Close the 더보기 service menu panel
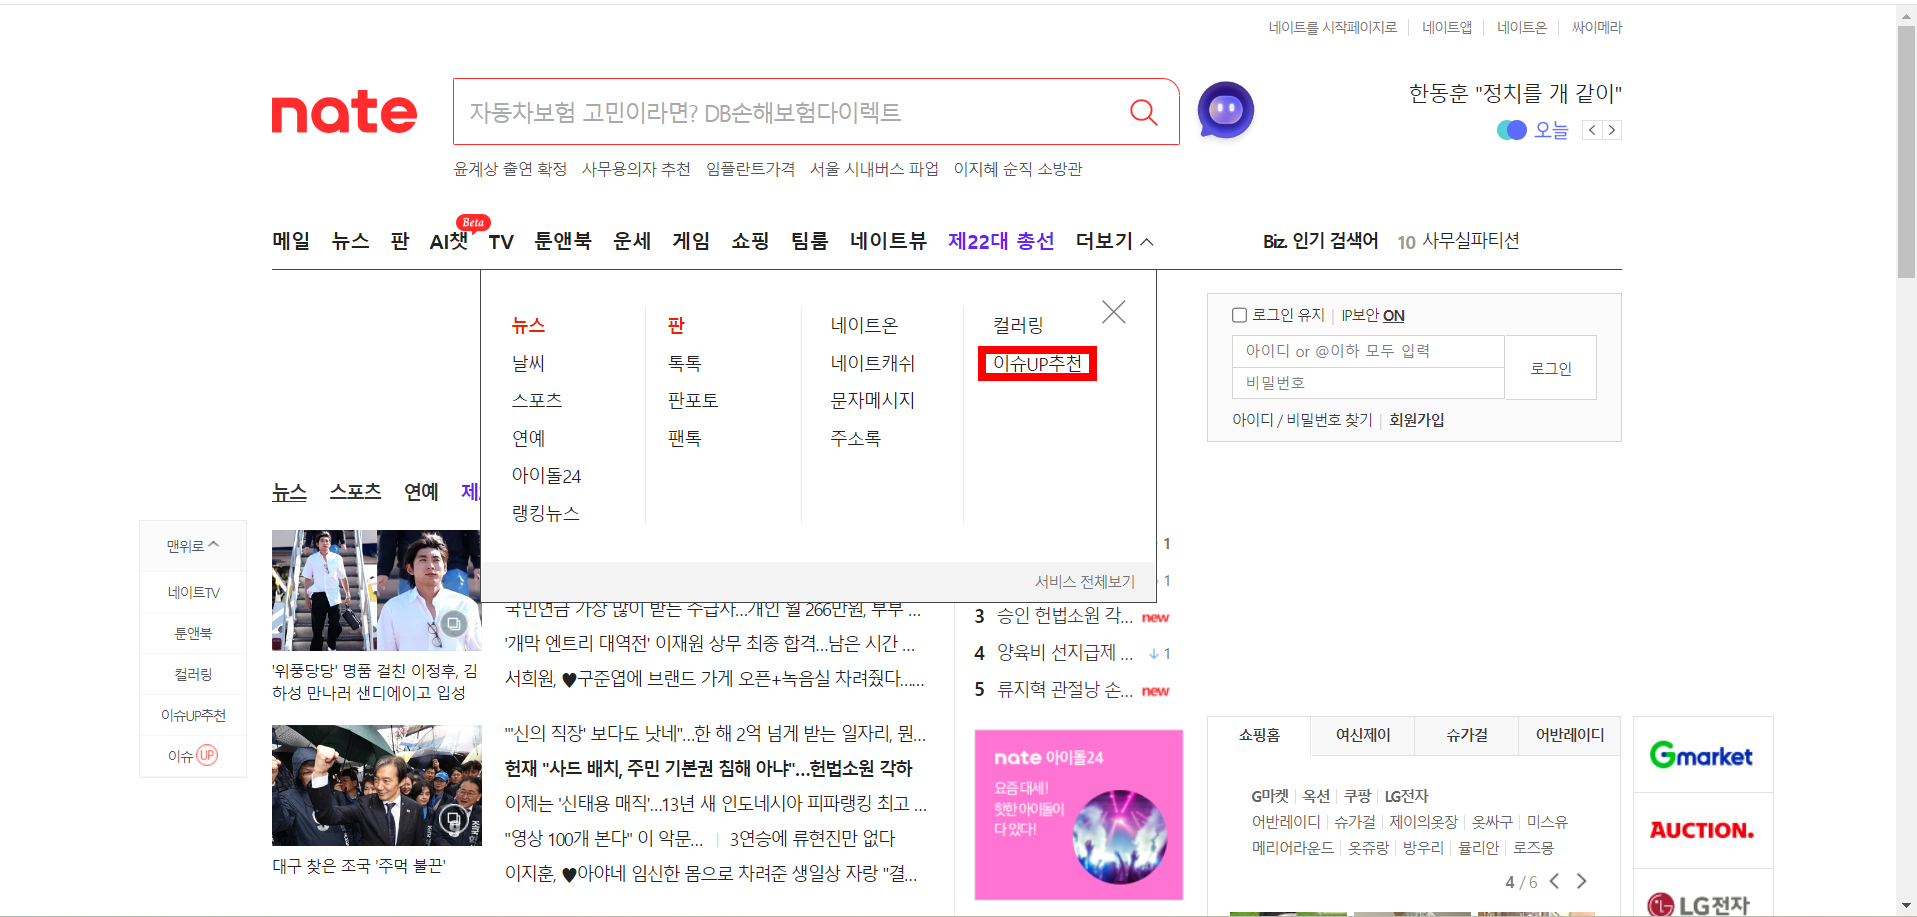The height and width of the screenshot is (917, 1917). (x=1113, y=312)
